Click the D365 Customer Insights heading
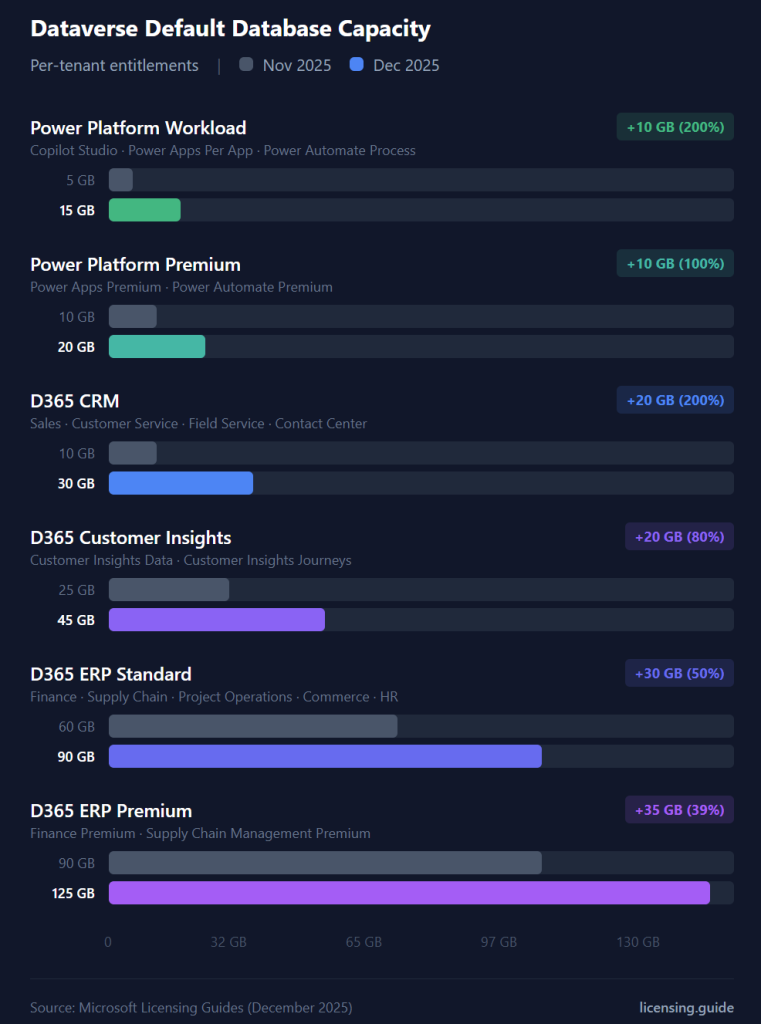The width and height of the screenshot is (761, 1024). (131, 538)
